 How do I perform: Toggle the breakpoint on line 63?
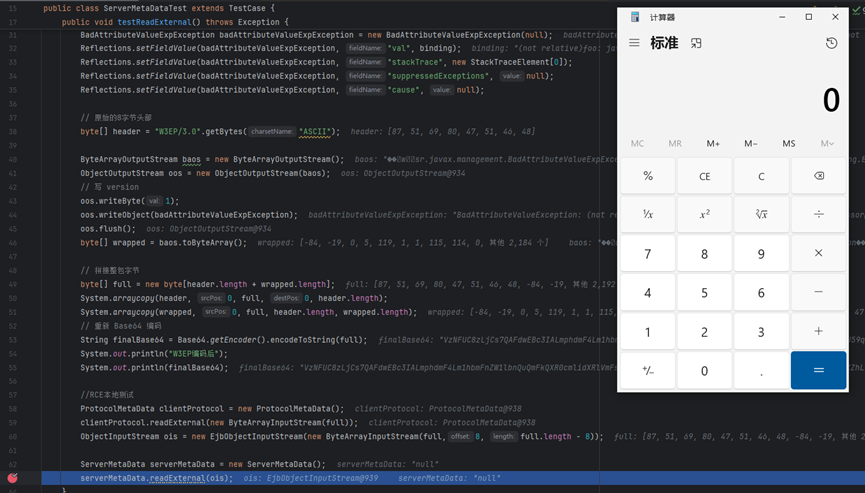[13, 478]
